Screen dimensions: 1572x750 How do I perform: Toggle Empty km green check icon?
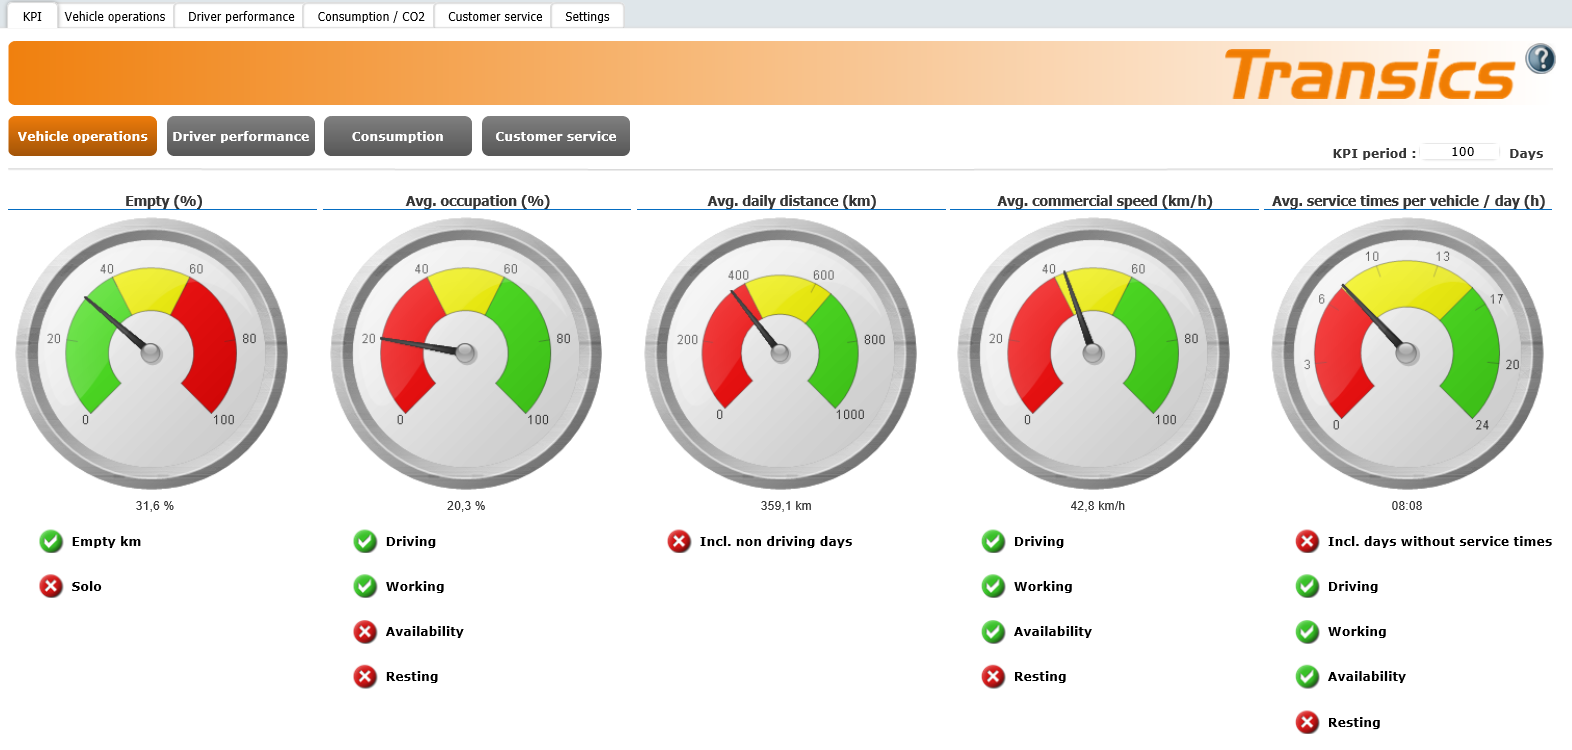pyautogui.click(x=51, y=542)
